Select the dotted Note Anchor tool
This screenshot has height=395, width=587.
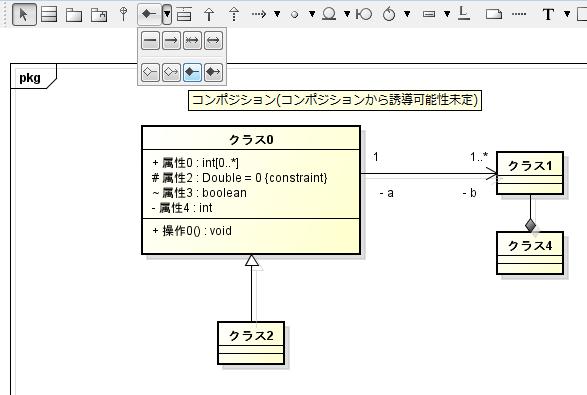518,15
